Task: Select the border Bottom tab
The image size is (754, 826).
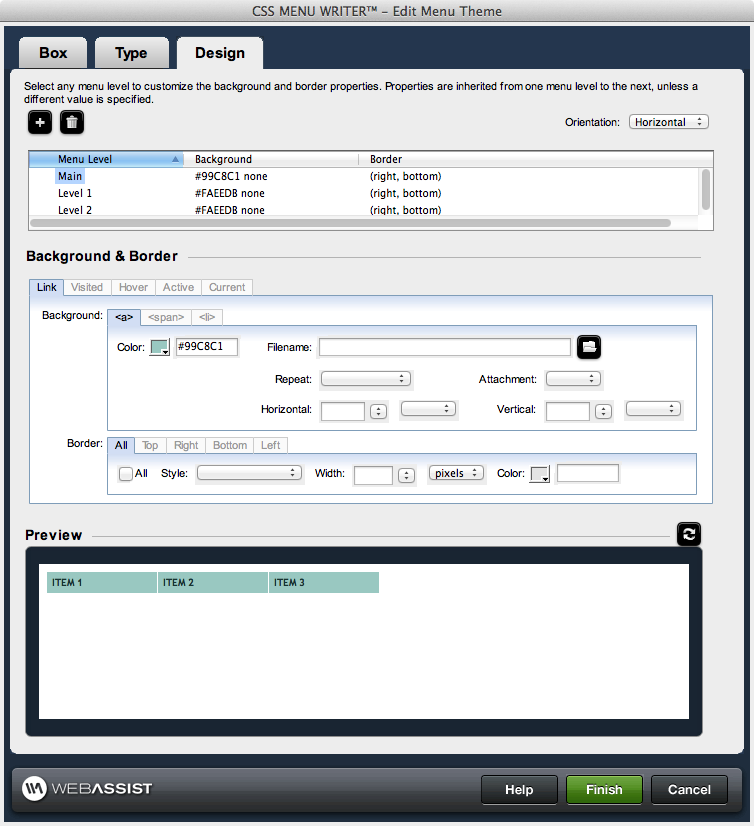Action: click(230, 445)
